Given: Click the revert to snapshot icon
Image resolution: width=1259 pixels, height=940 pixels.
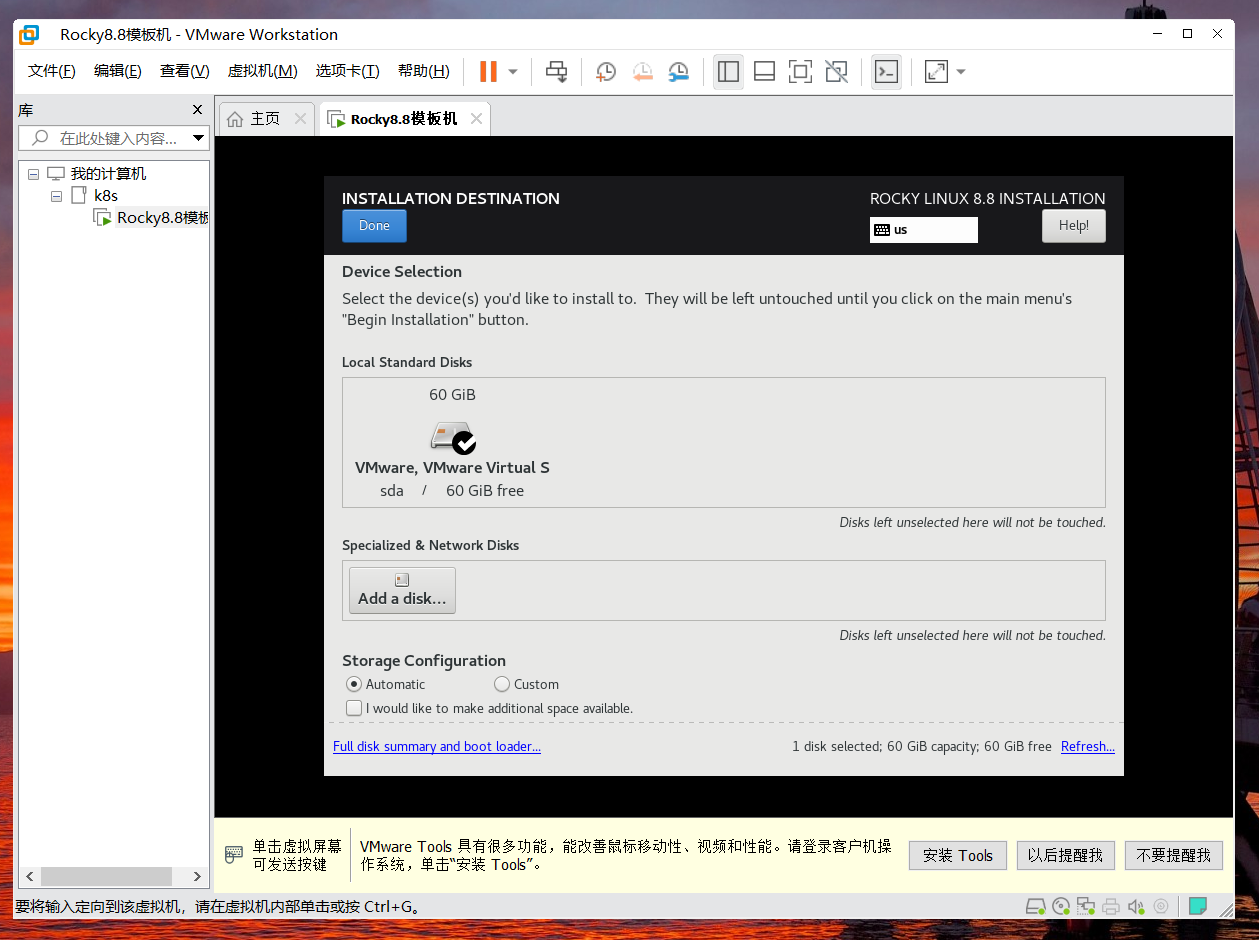Looking at the screenshot, I should click(x=642, y=71).
